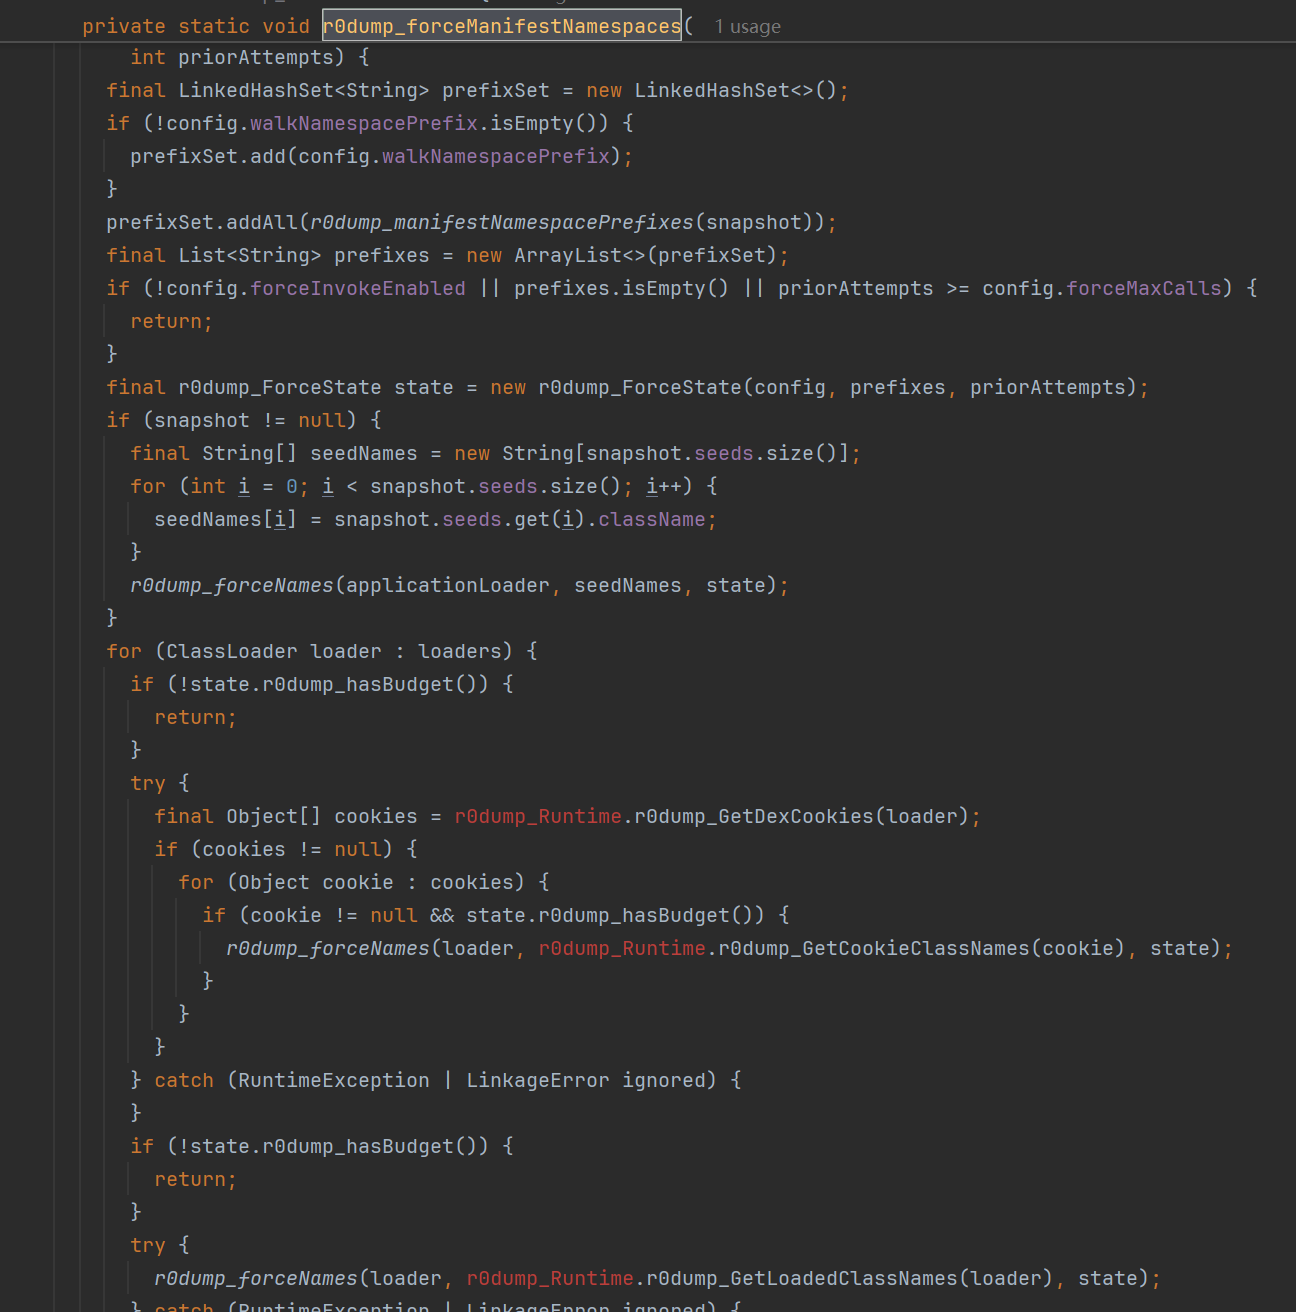Click the ArrayList<> constructor call
The height and width of the screenshot is (1312, 1296).
[580, 256]
